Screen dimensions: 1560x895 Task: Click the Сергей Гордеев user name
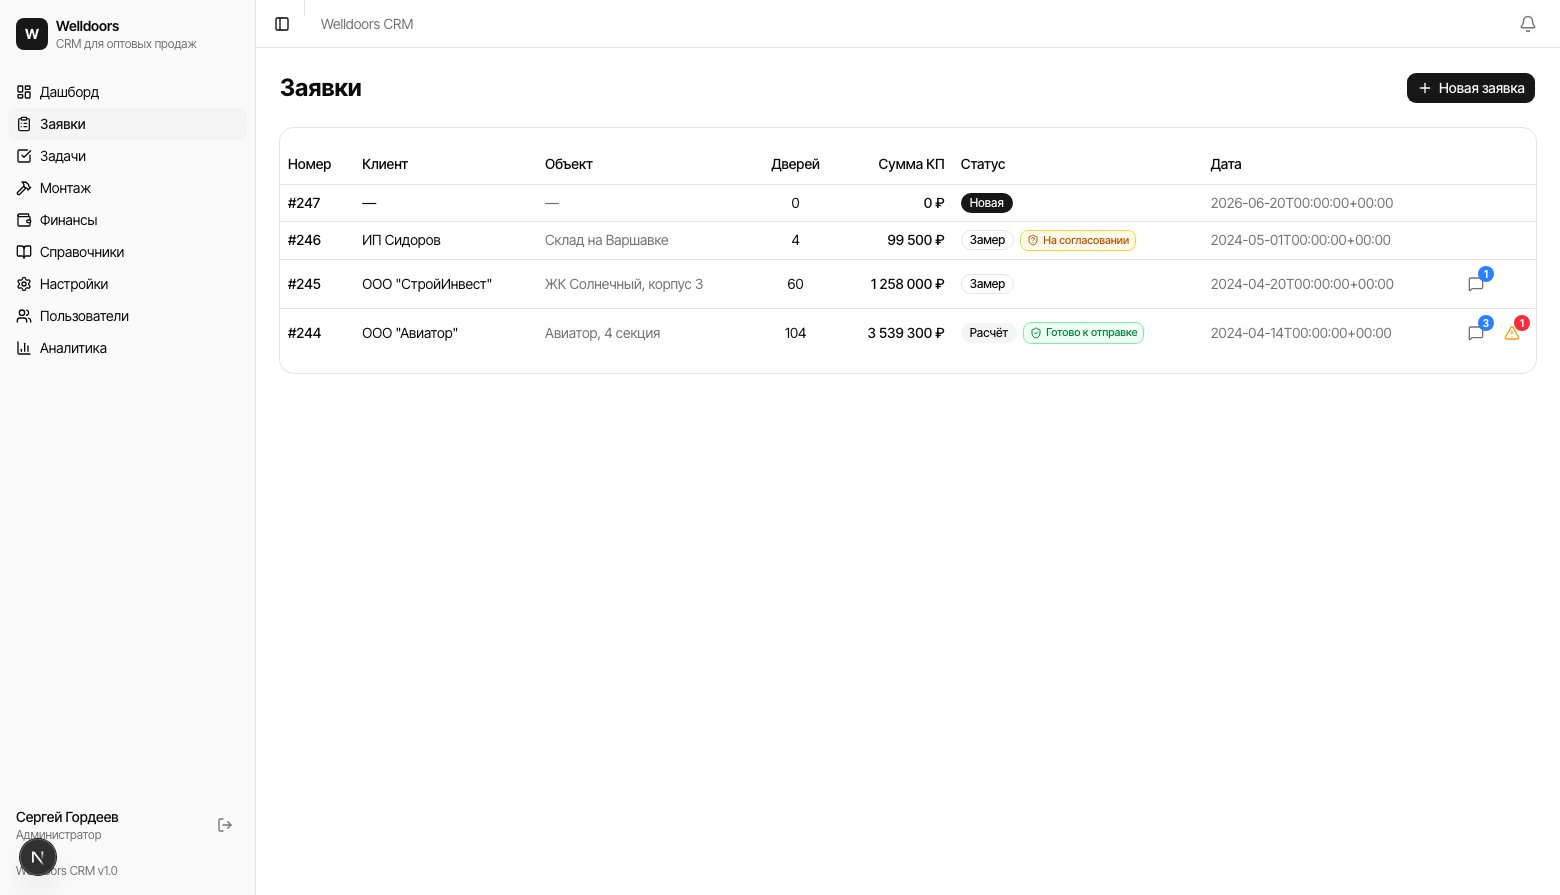[x=67, y=817]
